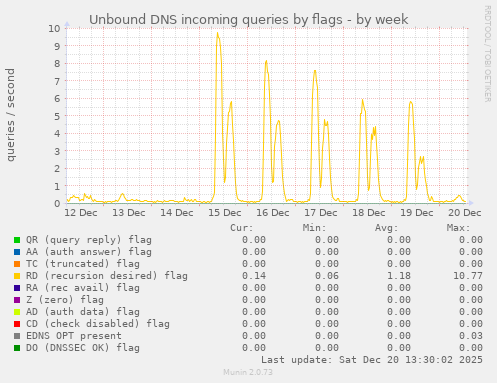Click the 'queries / second' axis label
Viewport: 497px width, 383px height.
tap(10, 115)
